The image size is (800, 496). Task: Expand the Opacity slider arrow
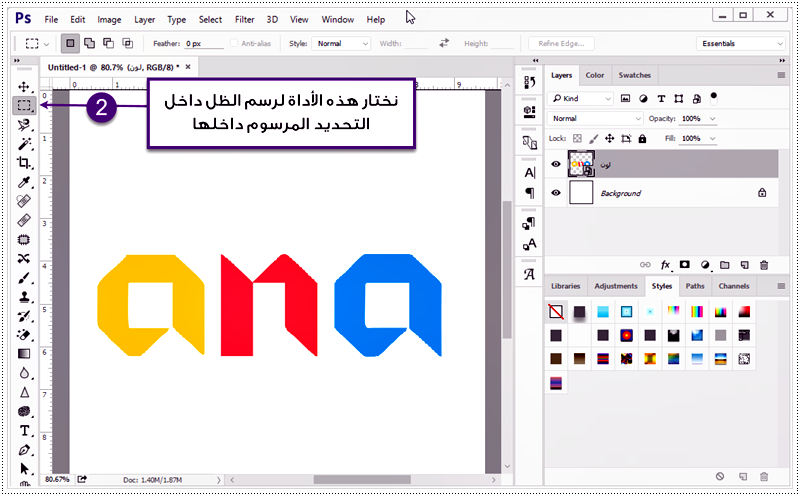(713, 118)
